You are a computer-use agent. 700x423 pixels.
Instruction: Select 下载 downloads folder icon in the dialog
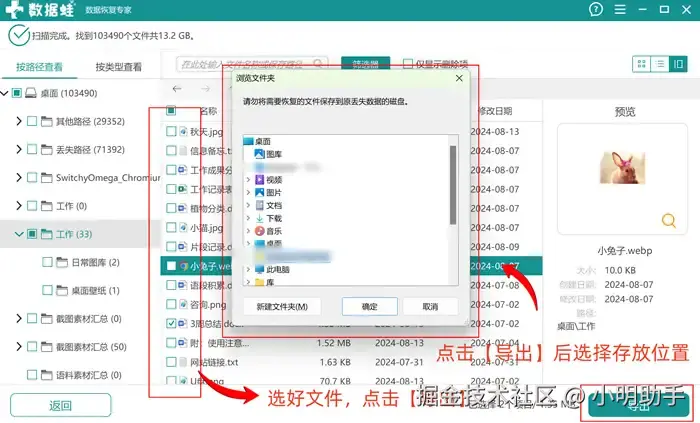[259, 218]
